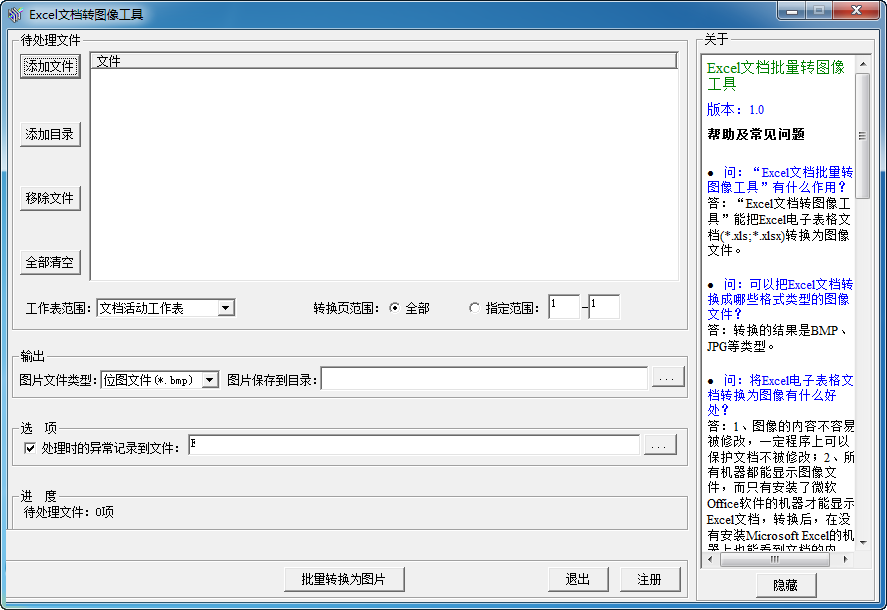The image size is (887, 610).
Task: Click the 待处理文件：0项 status text
Action: (68, 512)
